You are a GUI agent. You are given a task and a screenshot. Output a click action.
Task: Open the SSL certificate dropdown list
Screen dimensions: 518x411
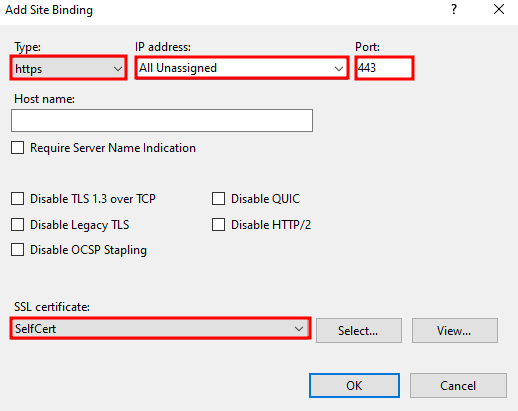160,329
